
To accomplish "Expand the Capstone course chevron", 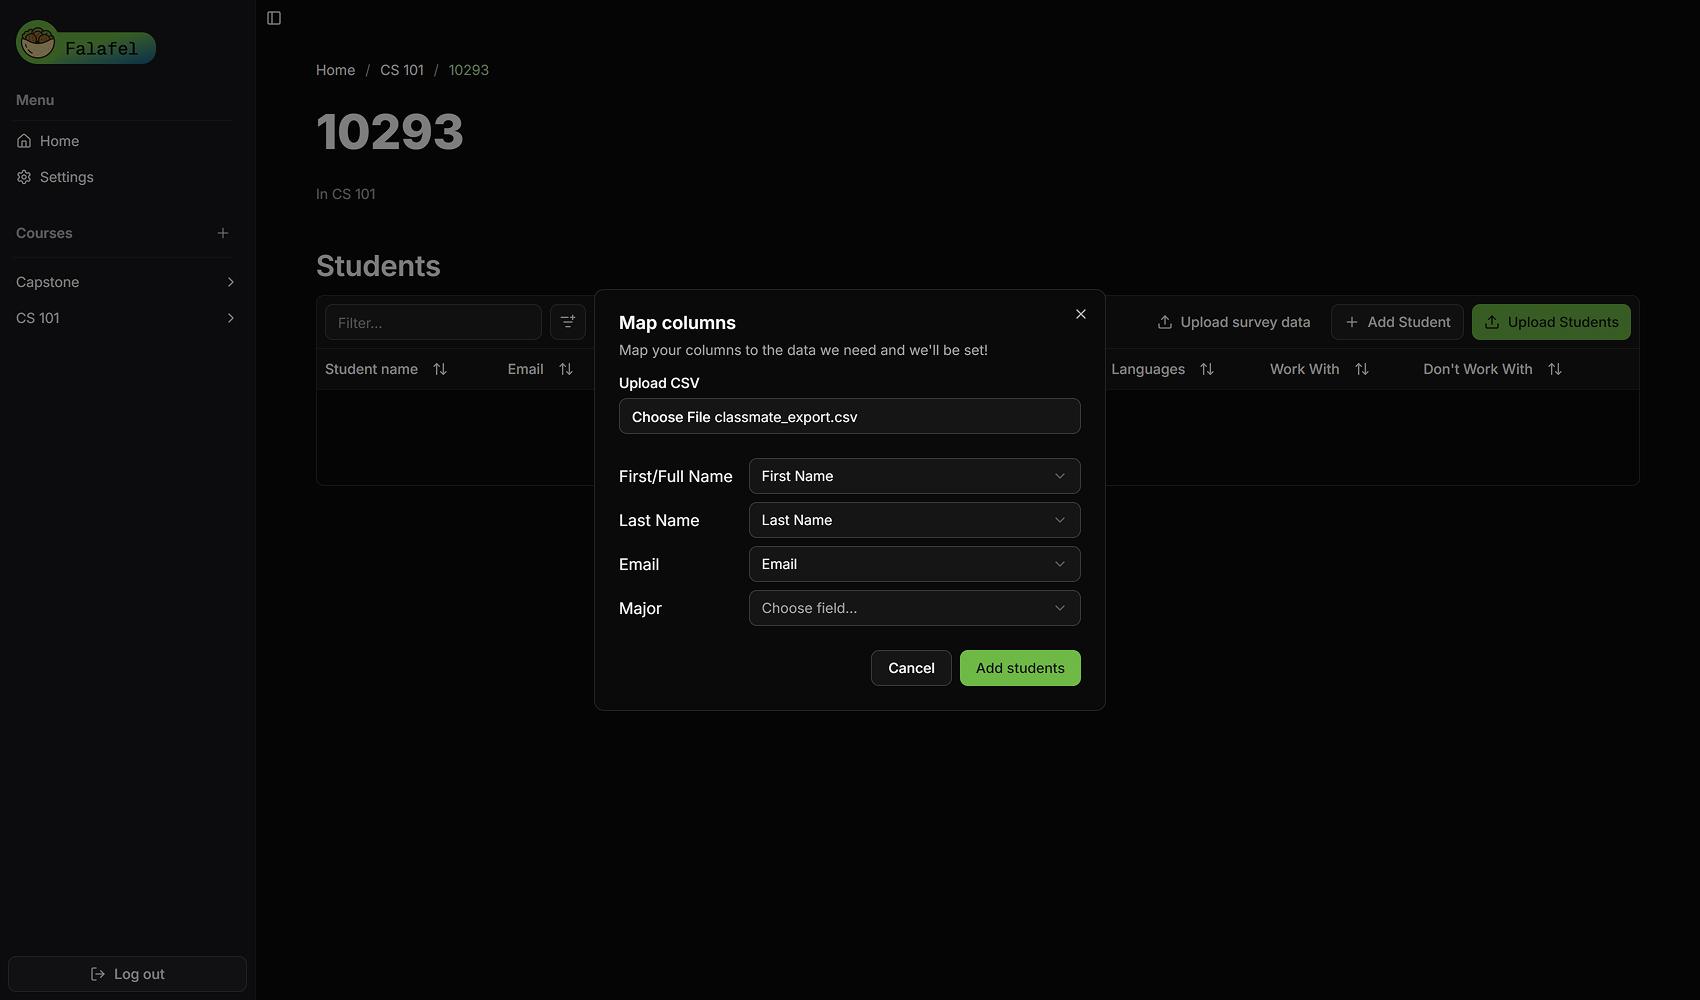I will point(230,282).
